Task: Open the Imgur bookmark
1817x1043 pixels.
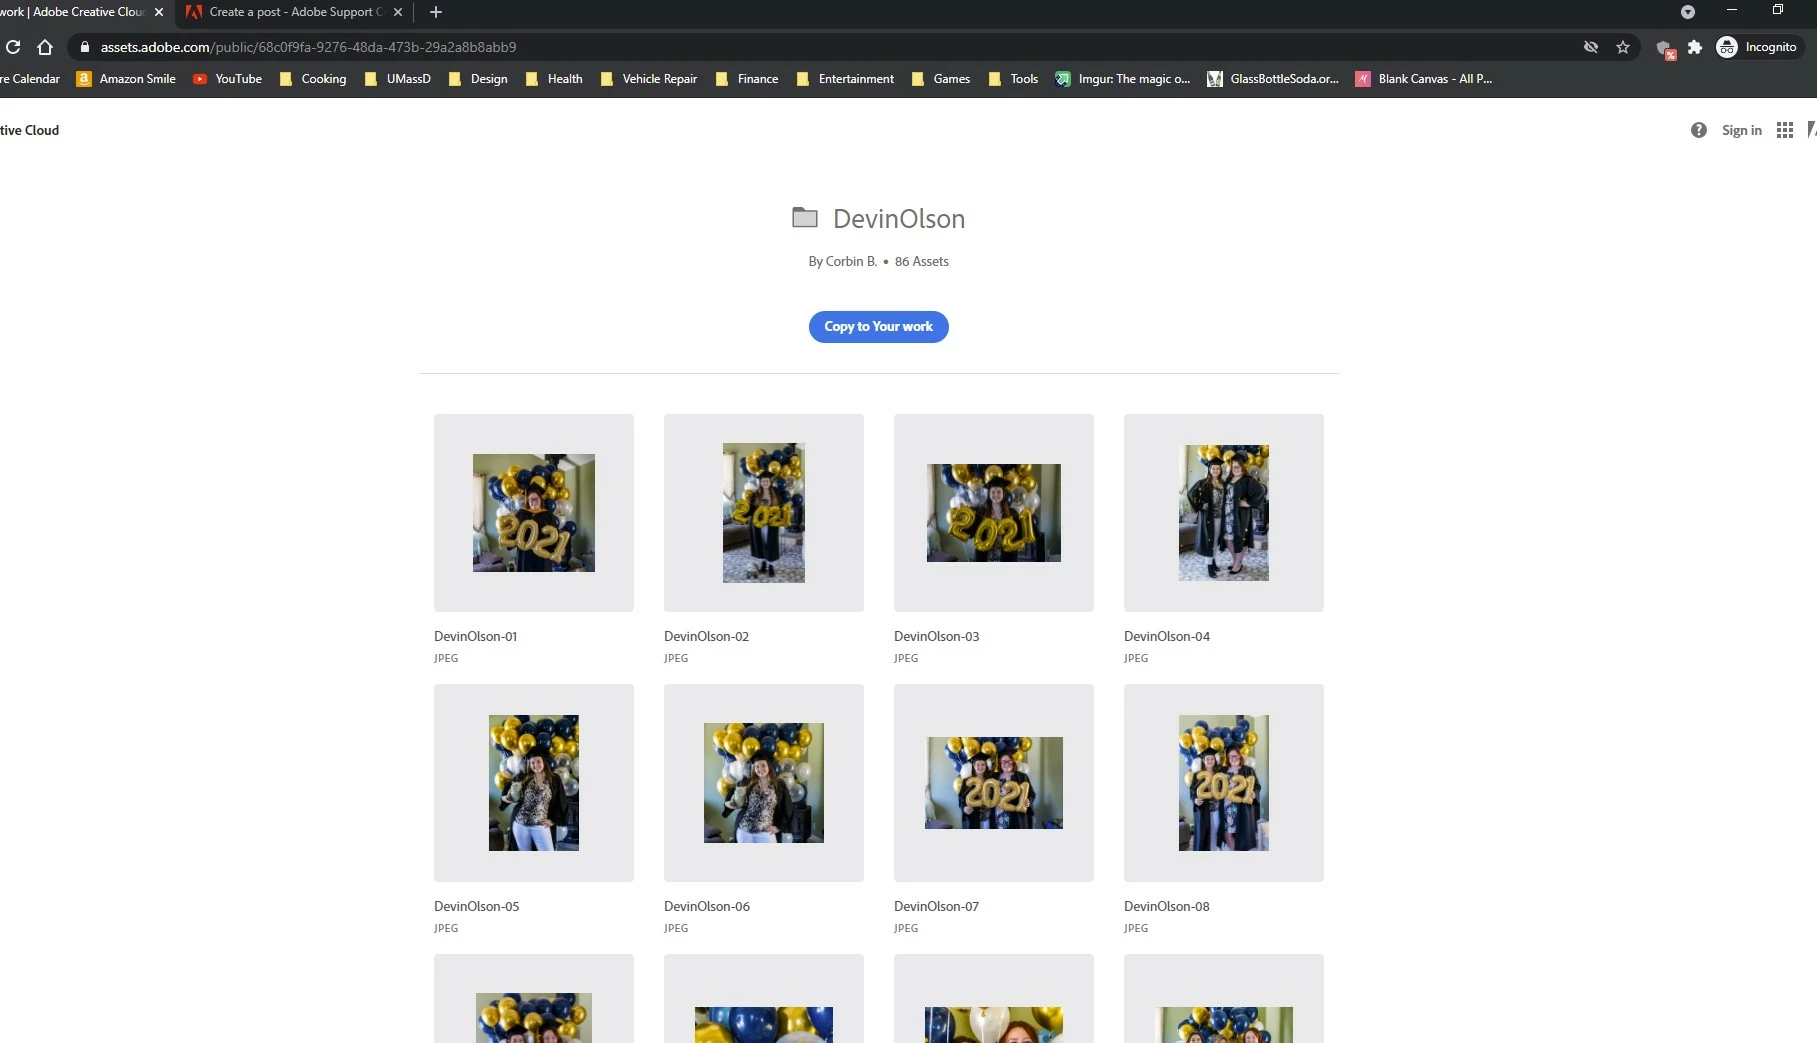Action: tap(1122, 79)
